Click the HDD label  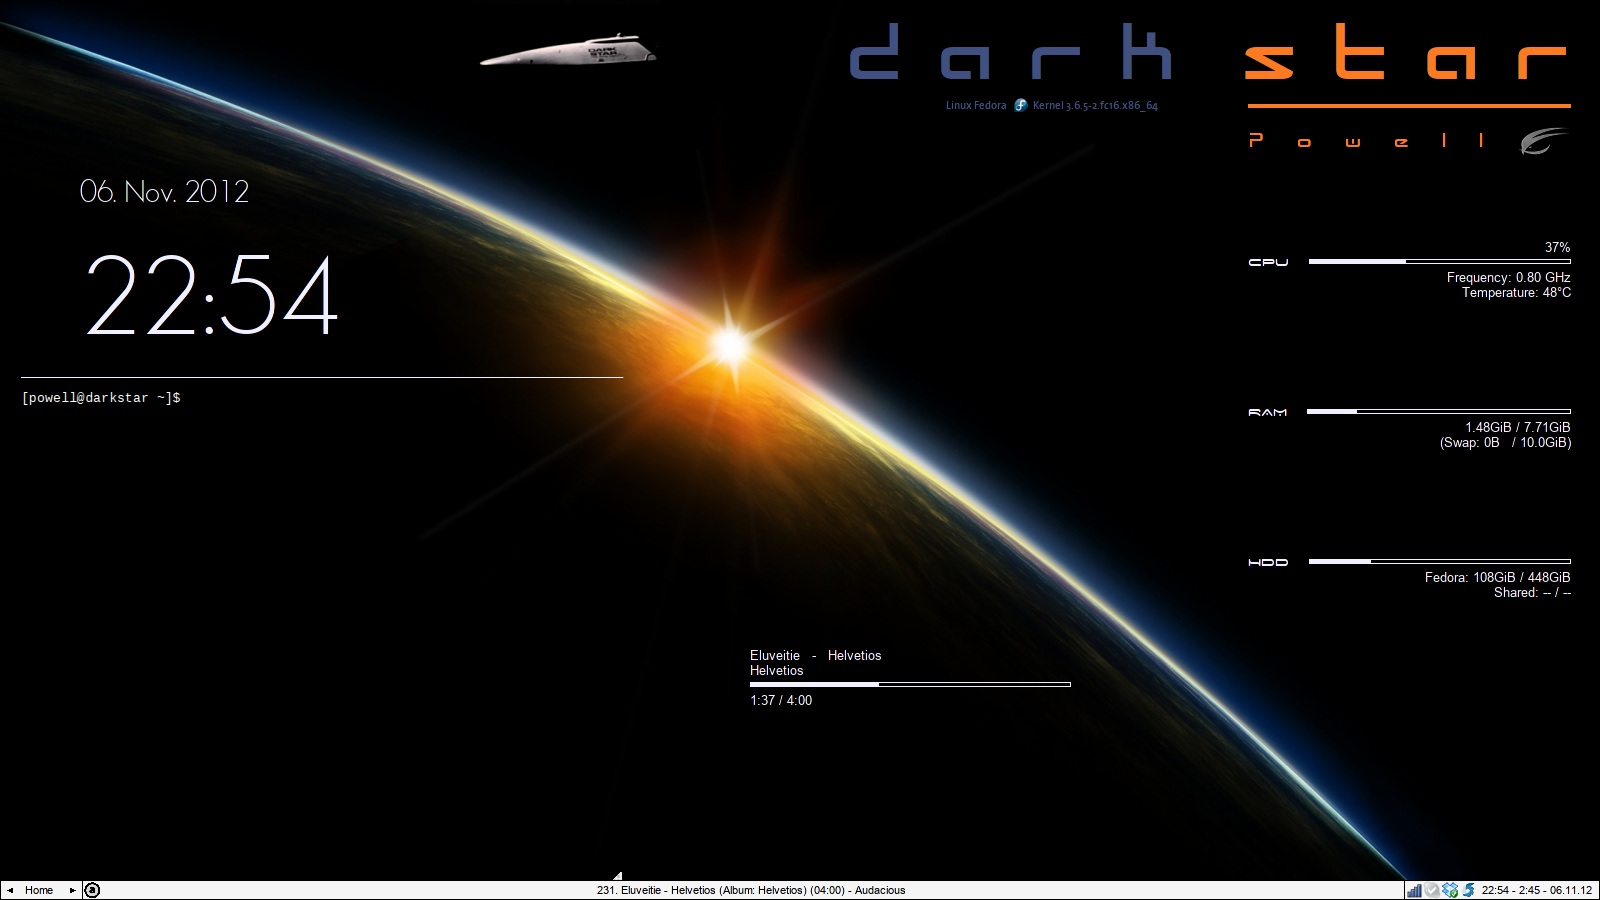click(1268, 562)
